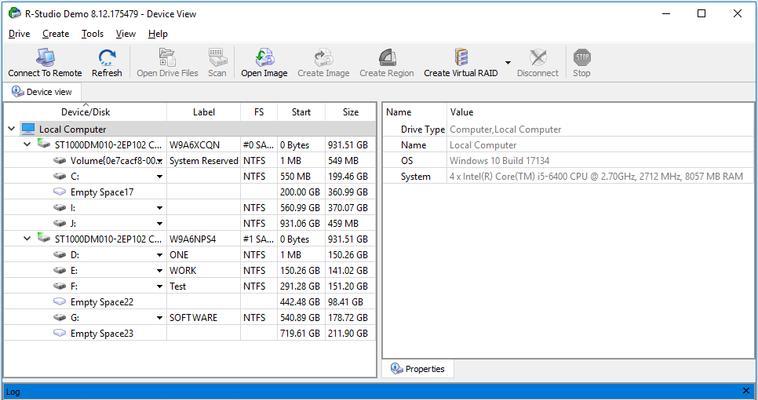Open the dropdown arrow on C: row

tap(160, 177)
